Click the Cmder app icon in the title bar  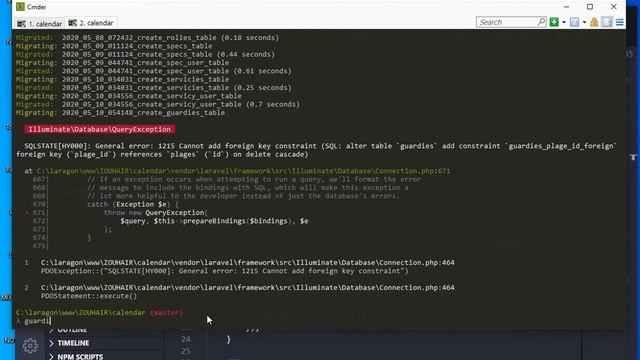pyautogui.click(x=20, y=7)
